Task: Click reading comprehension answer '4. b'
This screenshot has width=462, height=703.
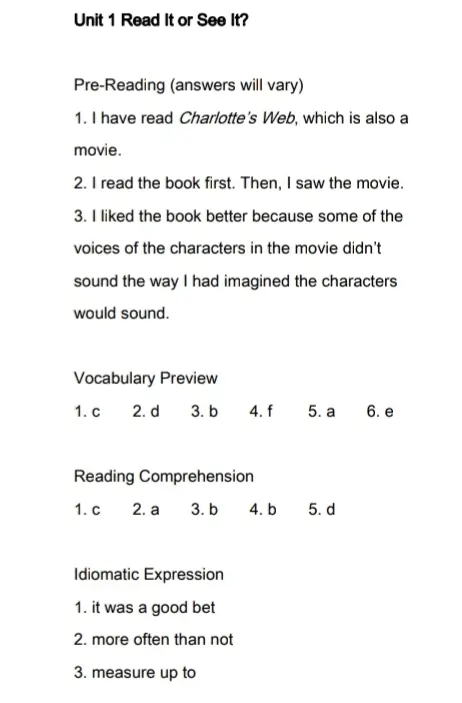Action: click(x=263, y=509)
